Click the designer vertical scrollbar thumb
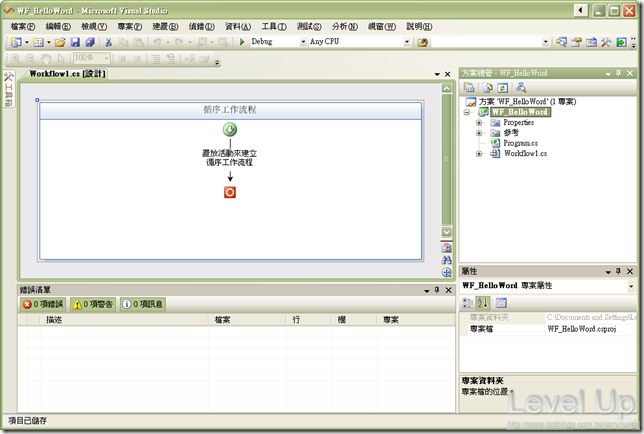 tap(446, 160)
